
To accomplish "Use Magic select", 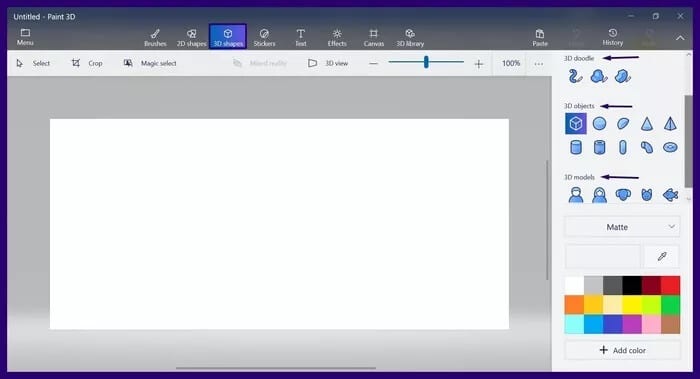I will click(x=150, y=63).
